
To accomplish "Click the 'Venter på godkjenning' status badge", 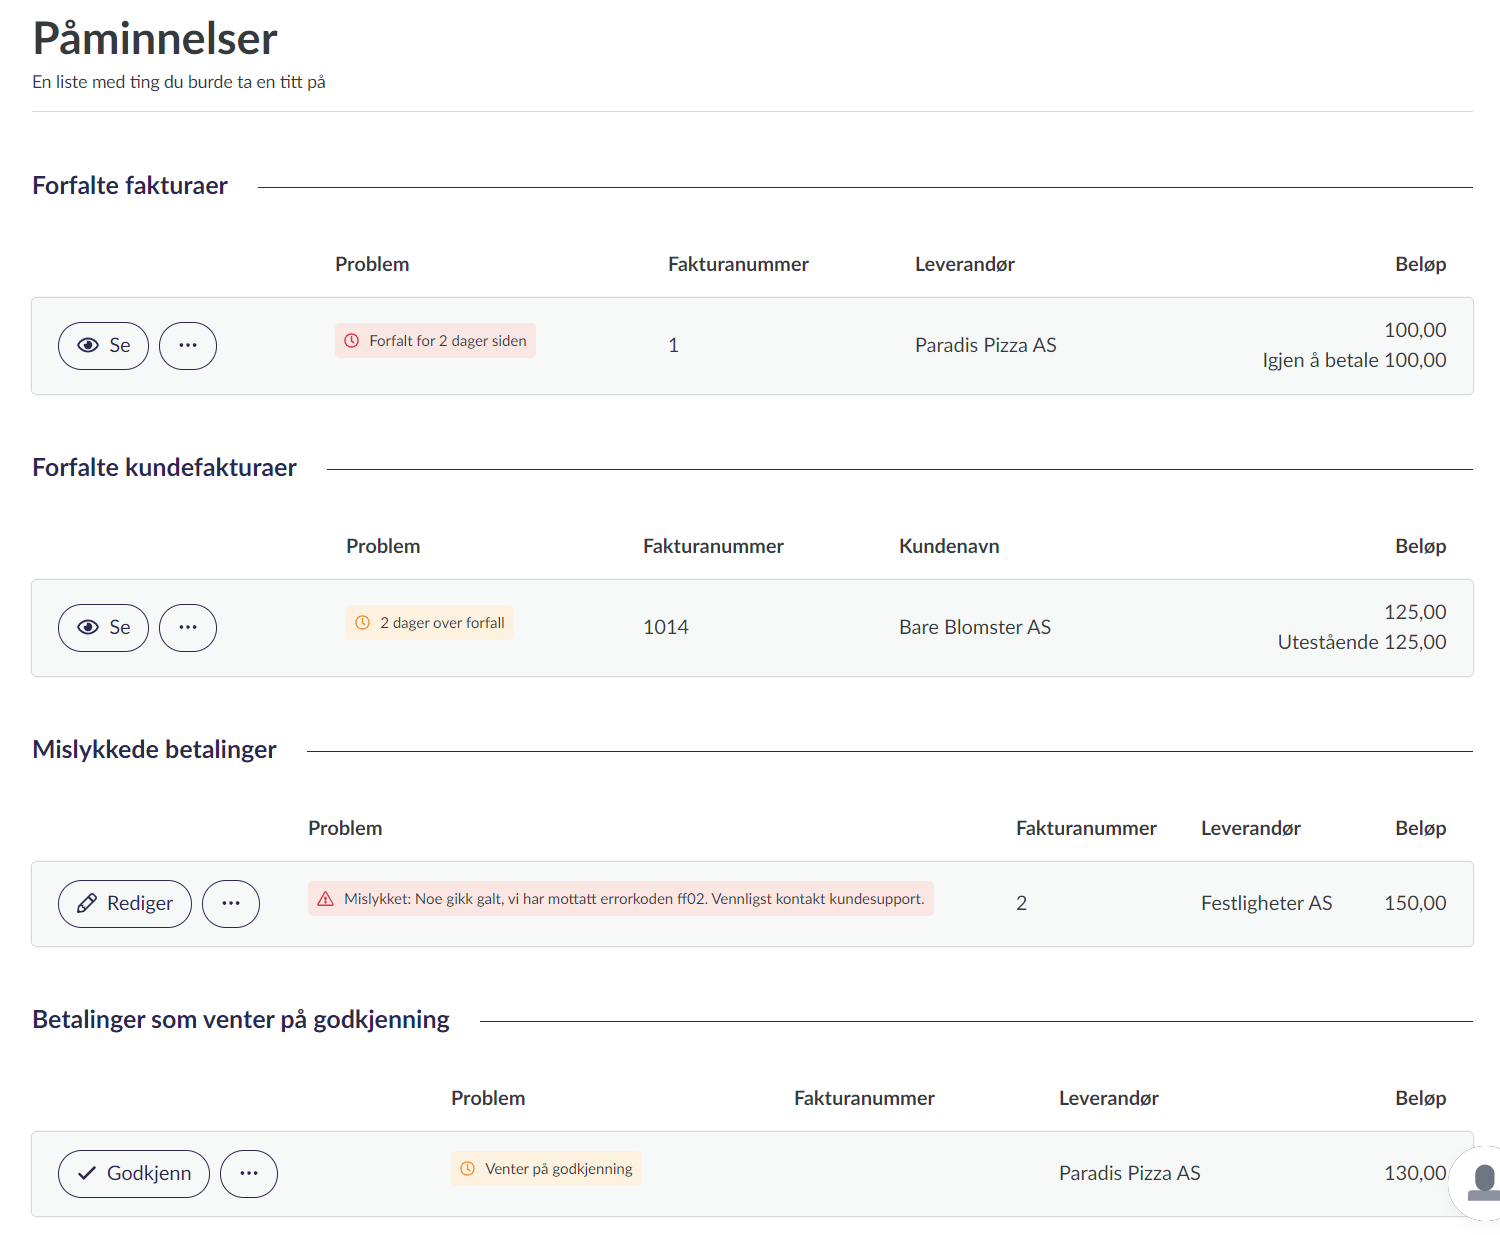I will click(x=546, y=1169).
